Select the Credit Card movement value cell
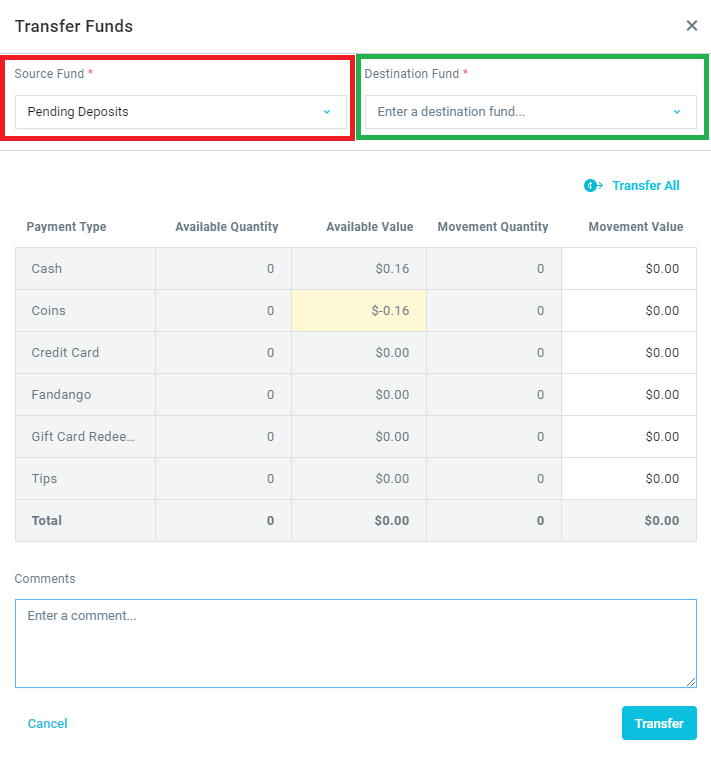 click(x=629, y=352)
